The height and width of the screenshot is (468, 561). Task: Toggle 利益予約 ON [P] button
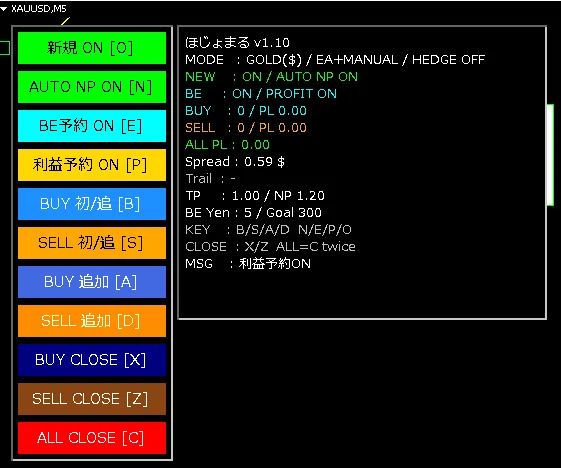pyautogui.click(x=92, y=165)
